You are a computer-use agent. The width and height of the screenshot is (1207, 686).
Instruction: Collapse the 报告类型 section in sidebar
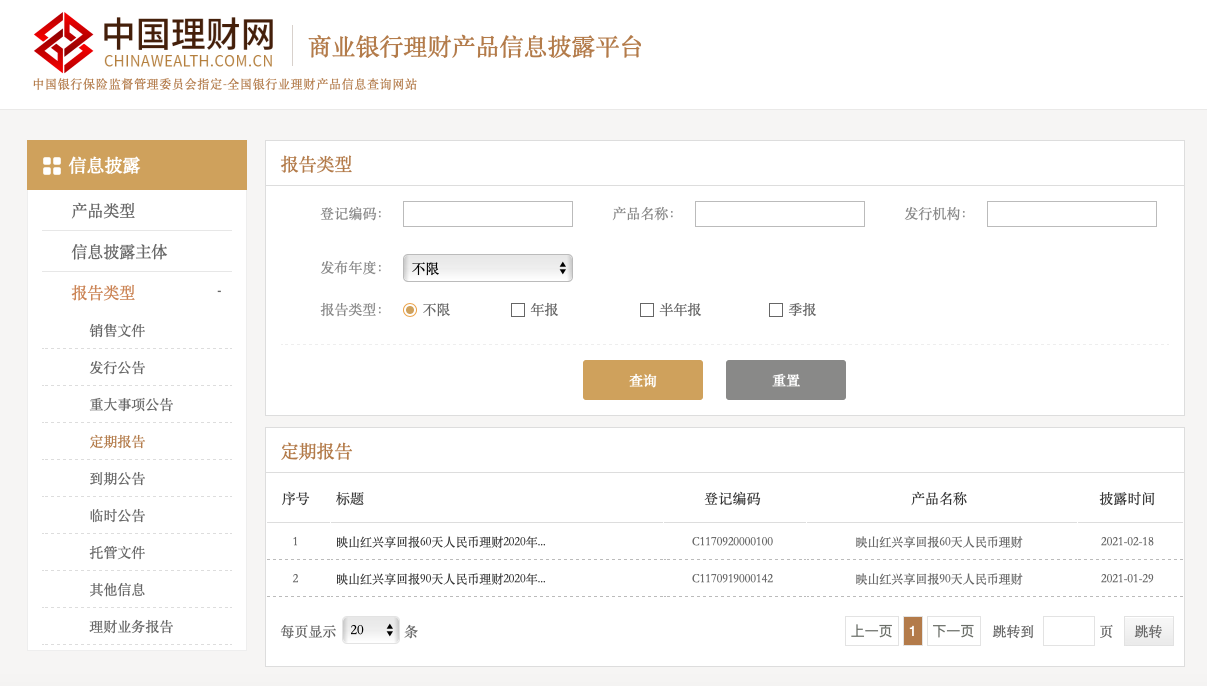click(218, 291)
